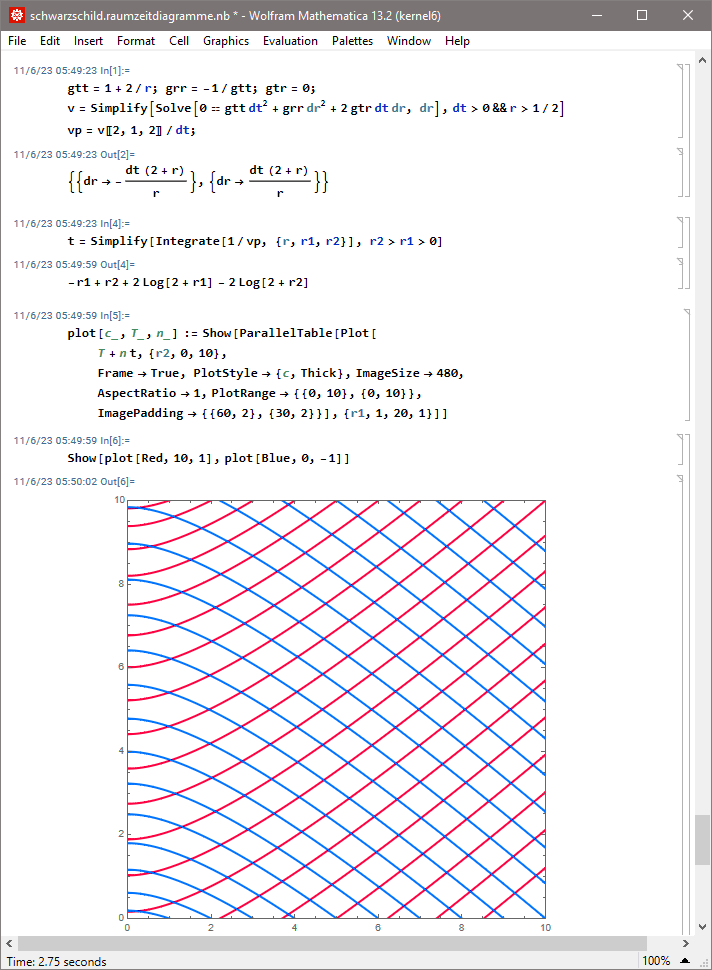This screenshot has height=970, width=712.
Task: Click the vertical scrollbar thumb
Action: click(703, 838)
